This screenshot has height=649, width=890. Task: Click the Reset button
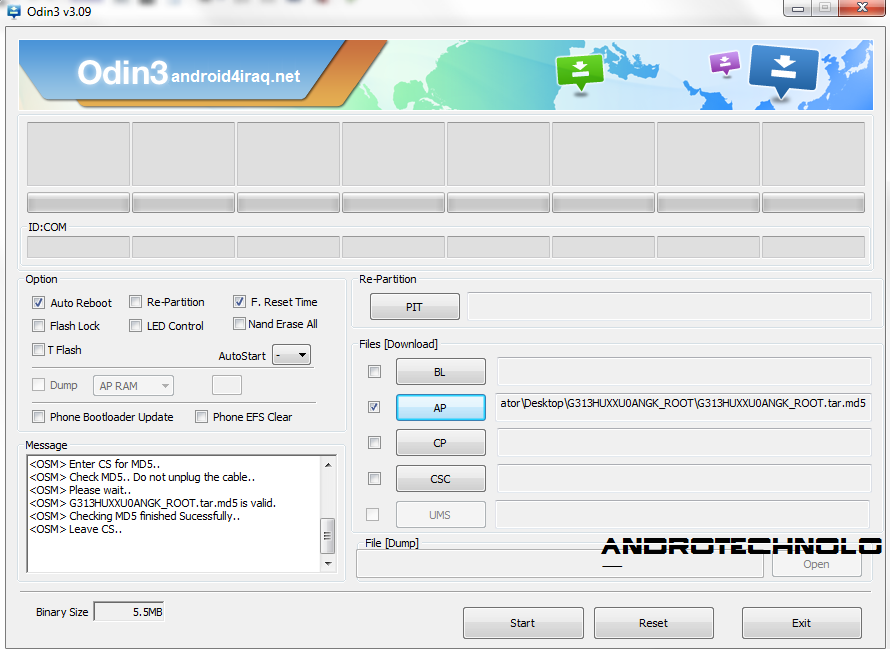click(x=653, y=623)
